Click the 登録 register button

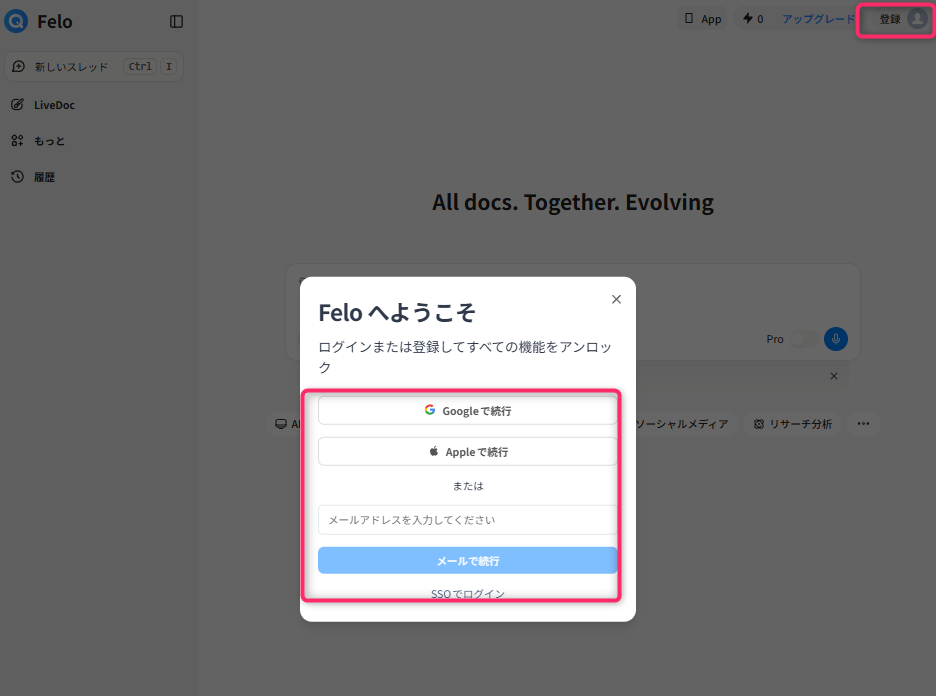pyautogui.click(x=889, y=19)
